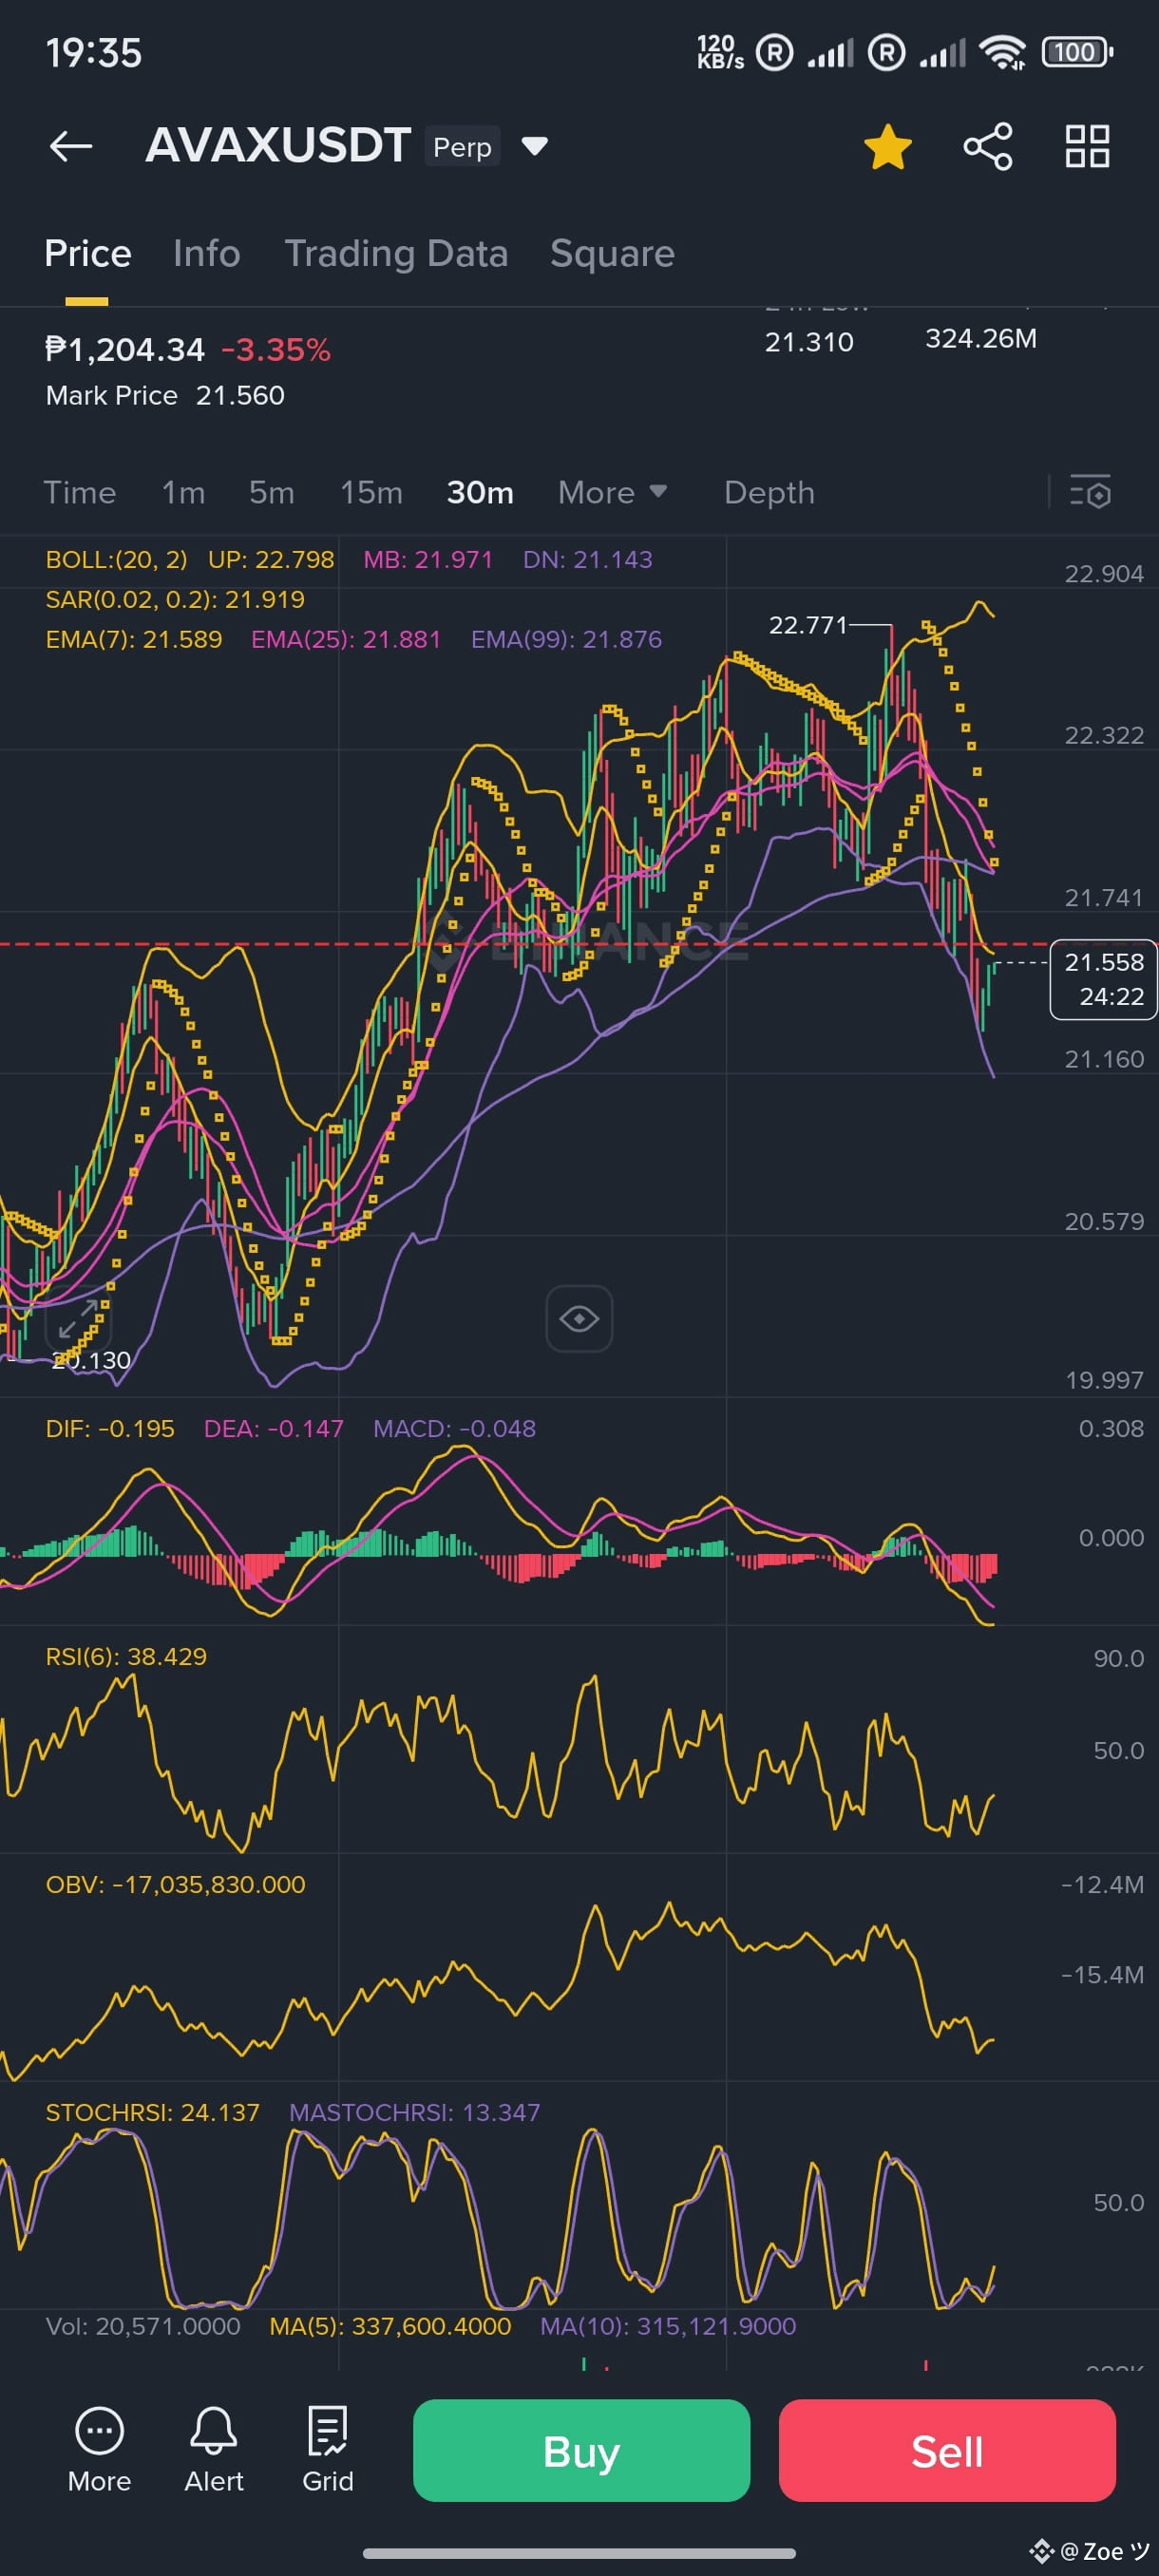Toggle the favorite star icon
1159x2576 pixels.
887,147
